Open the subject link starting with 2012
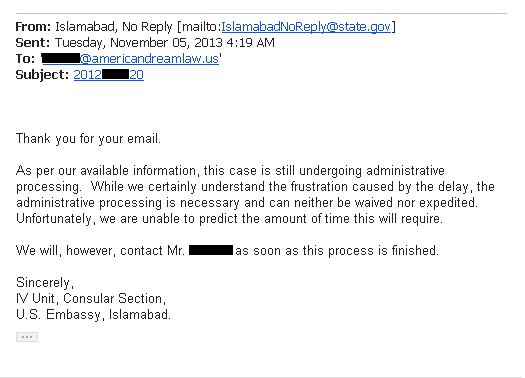Image resolution: width=525 pixels, height=378 pixels. [108, 75]
